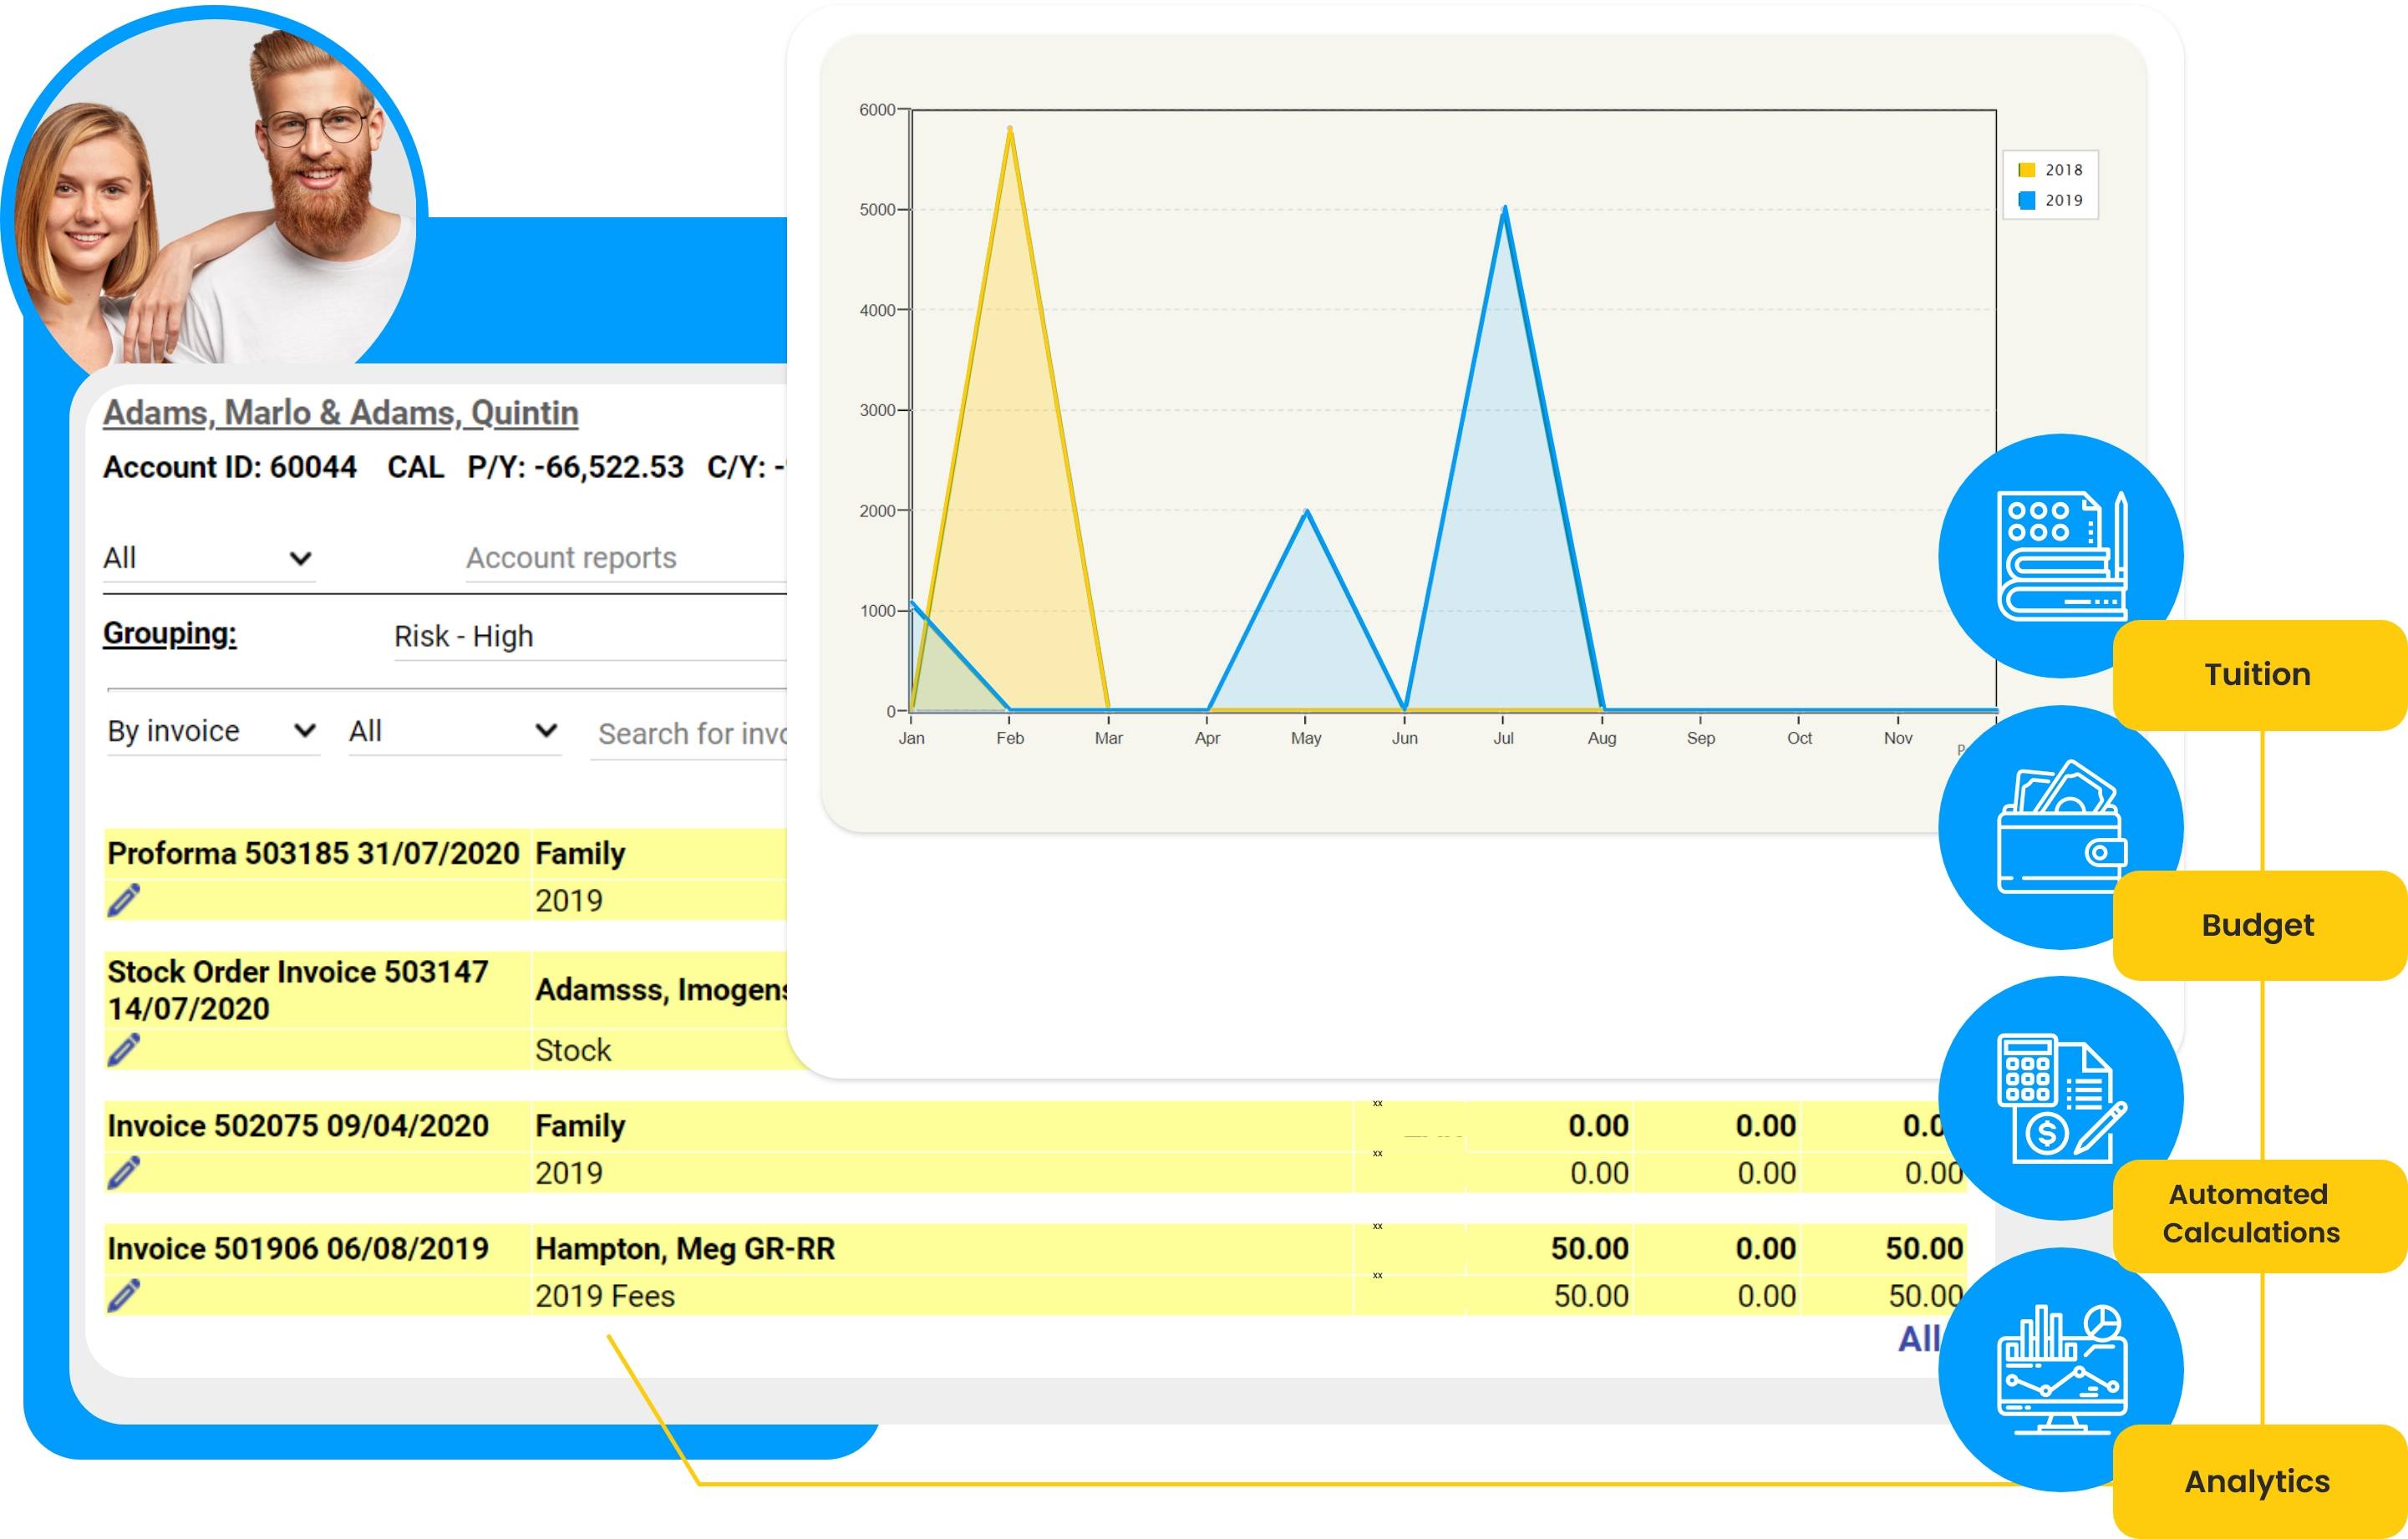Open the All dropdown beside By invoice
The image size is (2408, 1539).
(x=453, y=731)
